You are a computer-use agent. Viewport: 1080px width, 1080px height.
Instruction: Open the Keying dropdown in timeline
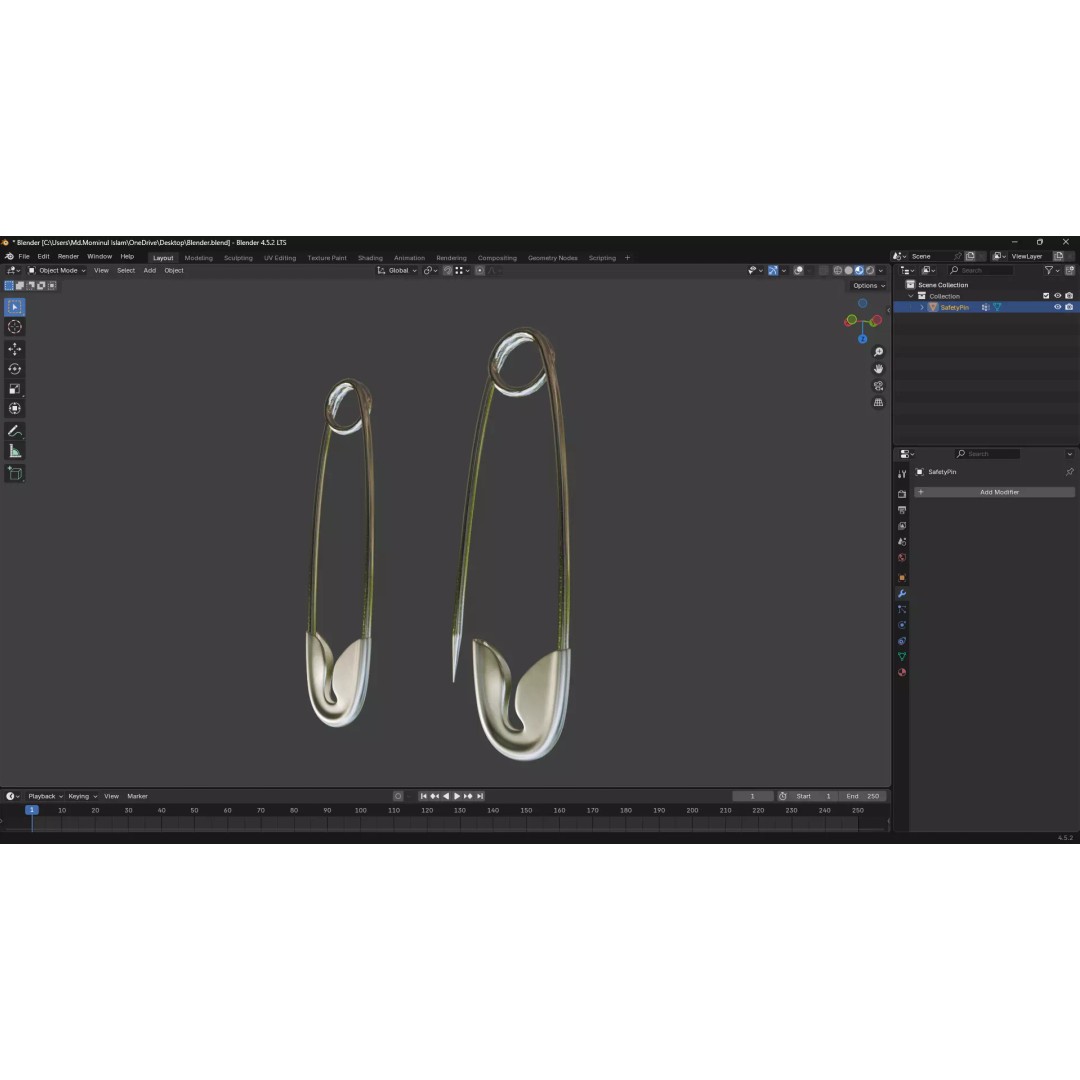[83, 796]
